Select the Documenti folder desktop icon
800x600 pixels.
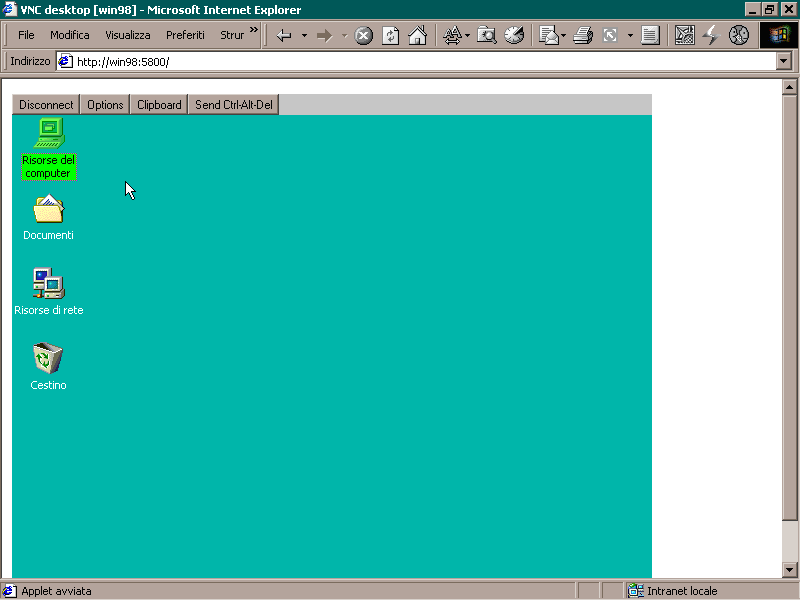(x=48, y=217)
